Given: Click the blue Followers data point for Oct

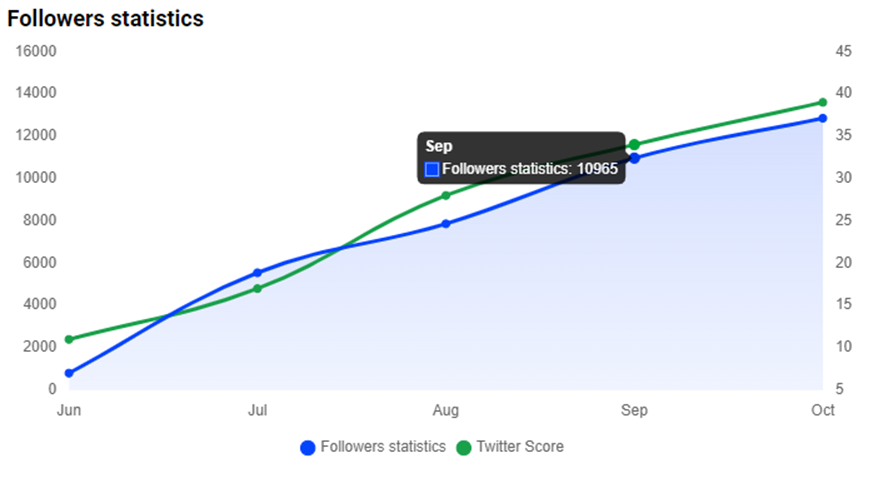Looking at the screenshot, I should [822, 118].
